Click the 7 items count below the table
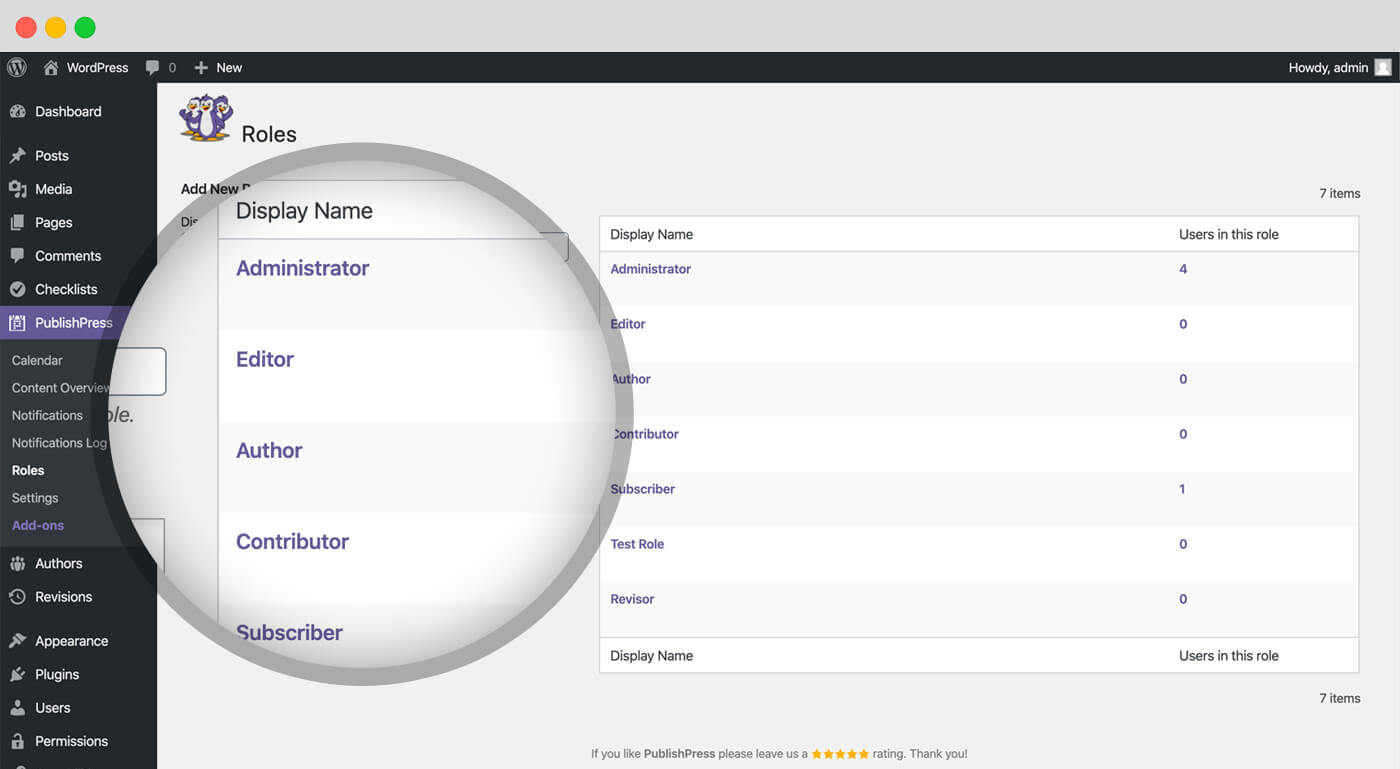1400x769 pixels. click(1340, 698)
